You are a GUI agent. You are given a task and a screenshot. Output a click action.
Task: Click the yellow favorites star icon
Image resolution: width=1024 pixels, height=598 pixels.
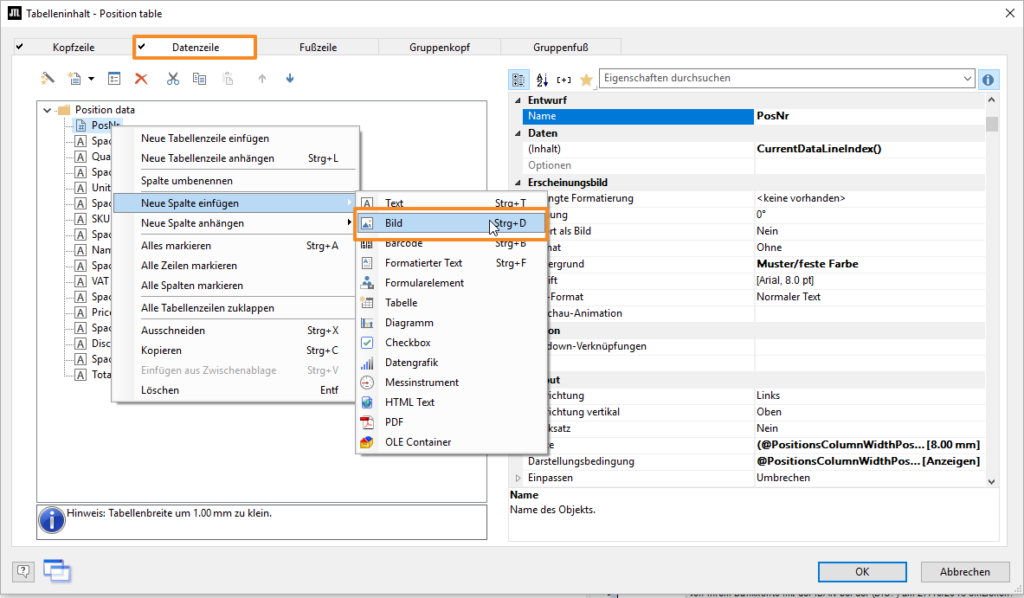pos(586,79)
